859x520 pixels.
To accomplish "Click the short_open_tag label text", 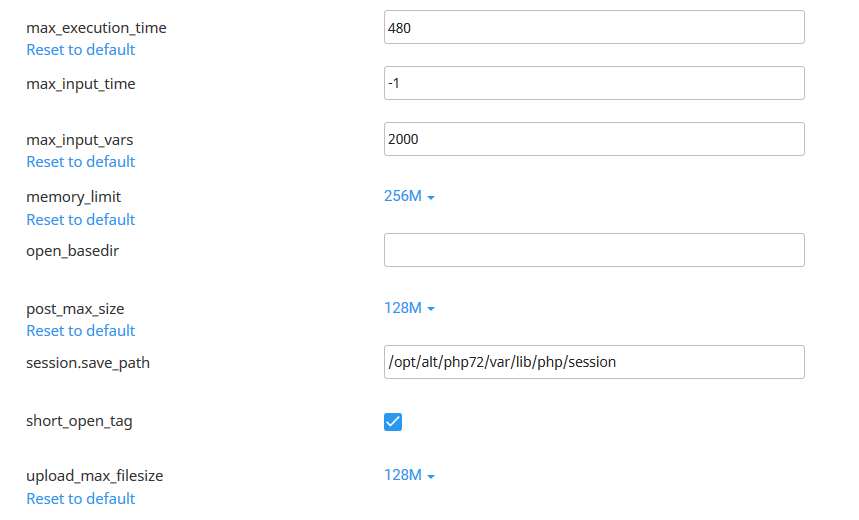I will coord(79,421).
